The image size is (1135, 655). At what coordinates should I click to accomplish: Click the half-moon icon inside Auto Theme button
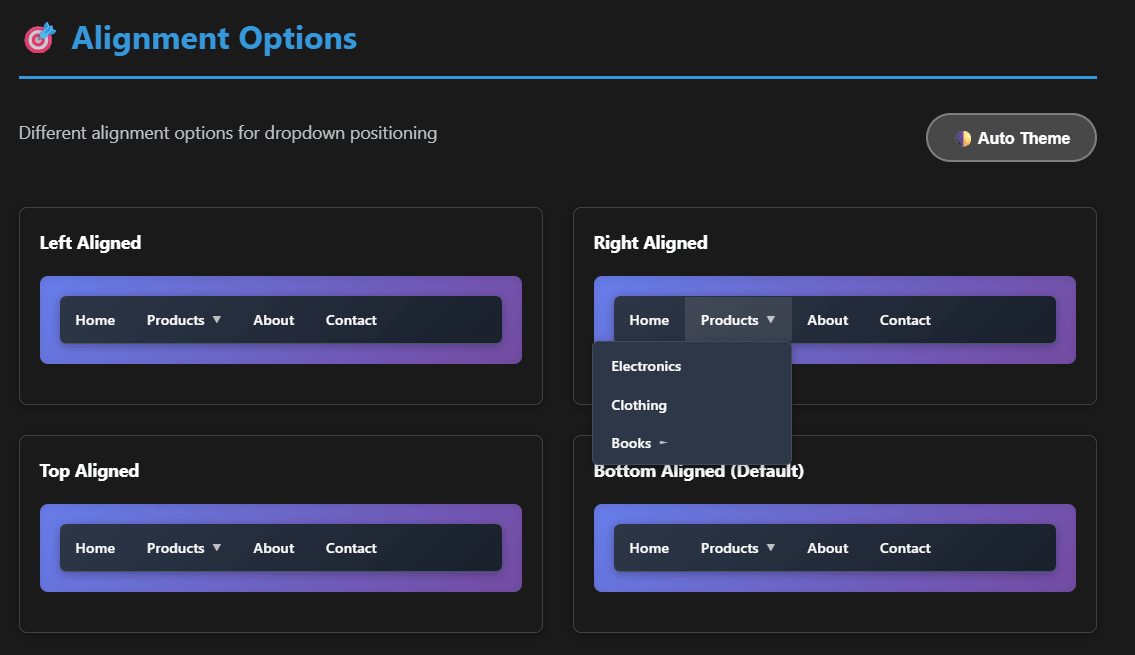coord(965,138)
